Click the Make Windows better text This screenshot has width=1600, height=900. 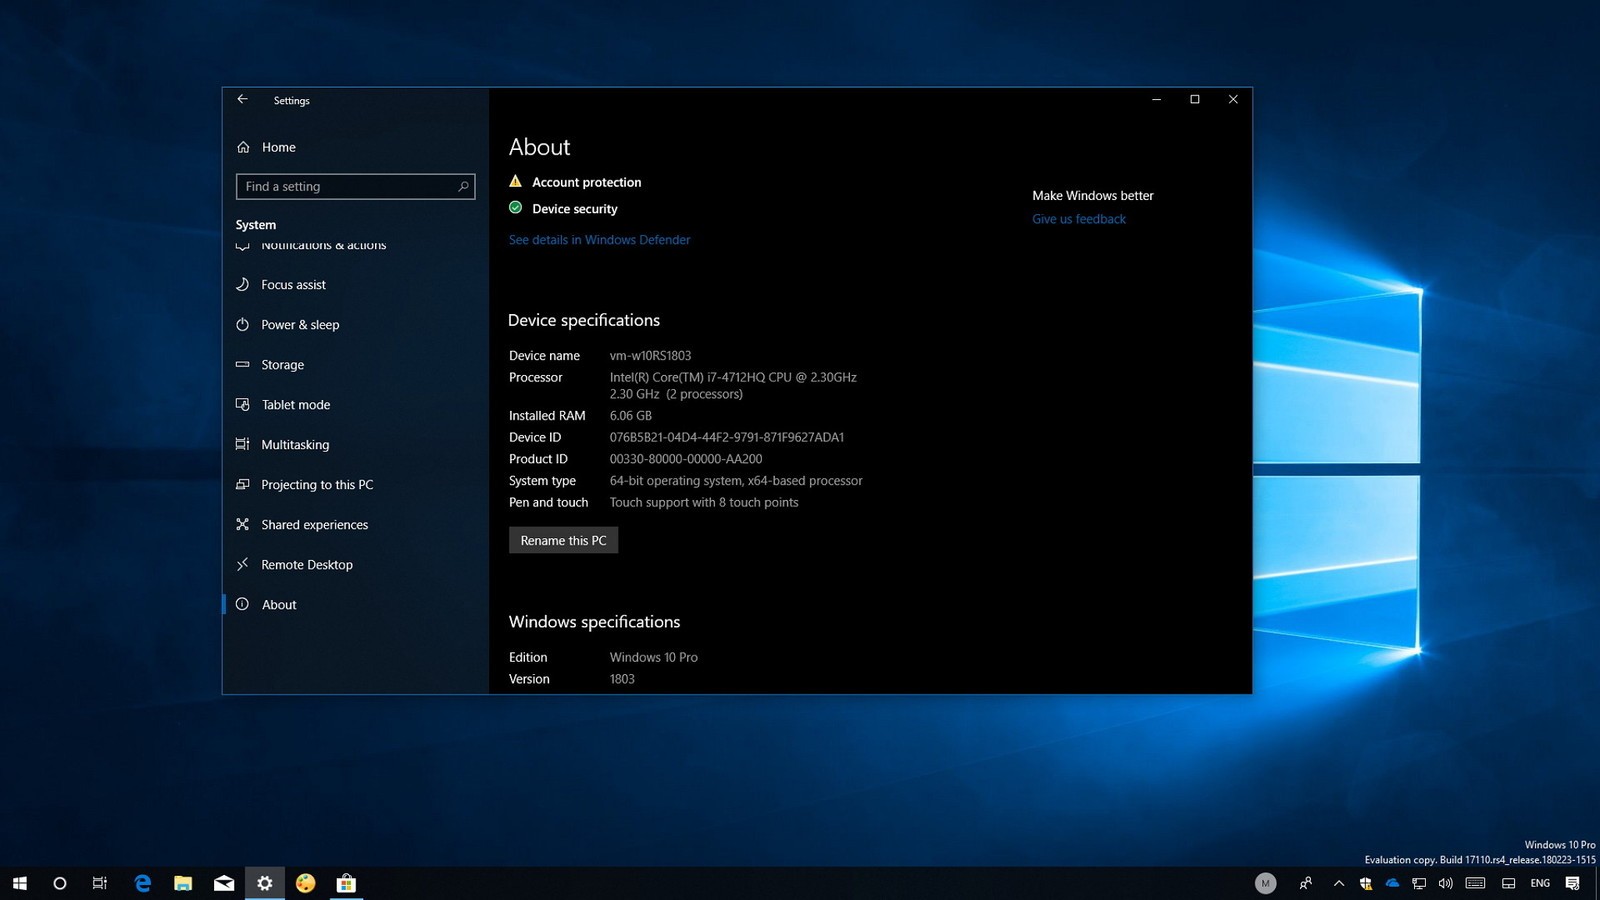(1093, 196)
